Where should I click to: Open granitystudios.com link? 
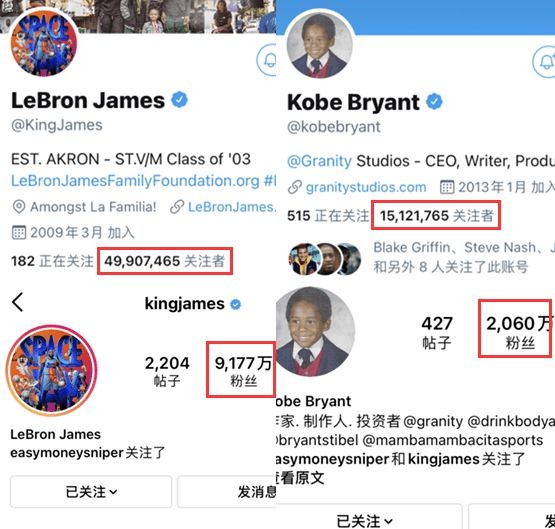366,187
